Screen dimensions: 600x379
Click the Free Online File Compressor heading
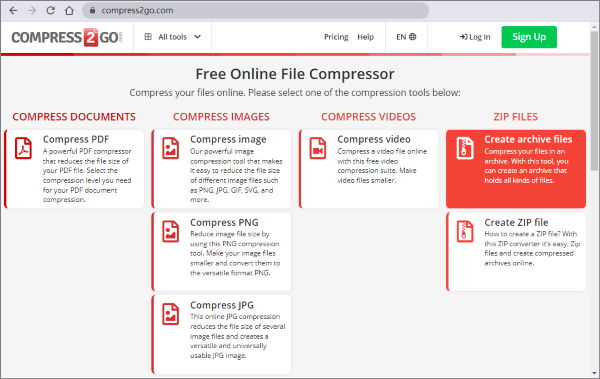click(x=295, y=74)
